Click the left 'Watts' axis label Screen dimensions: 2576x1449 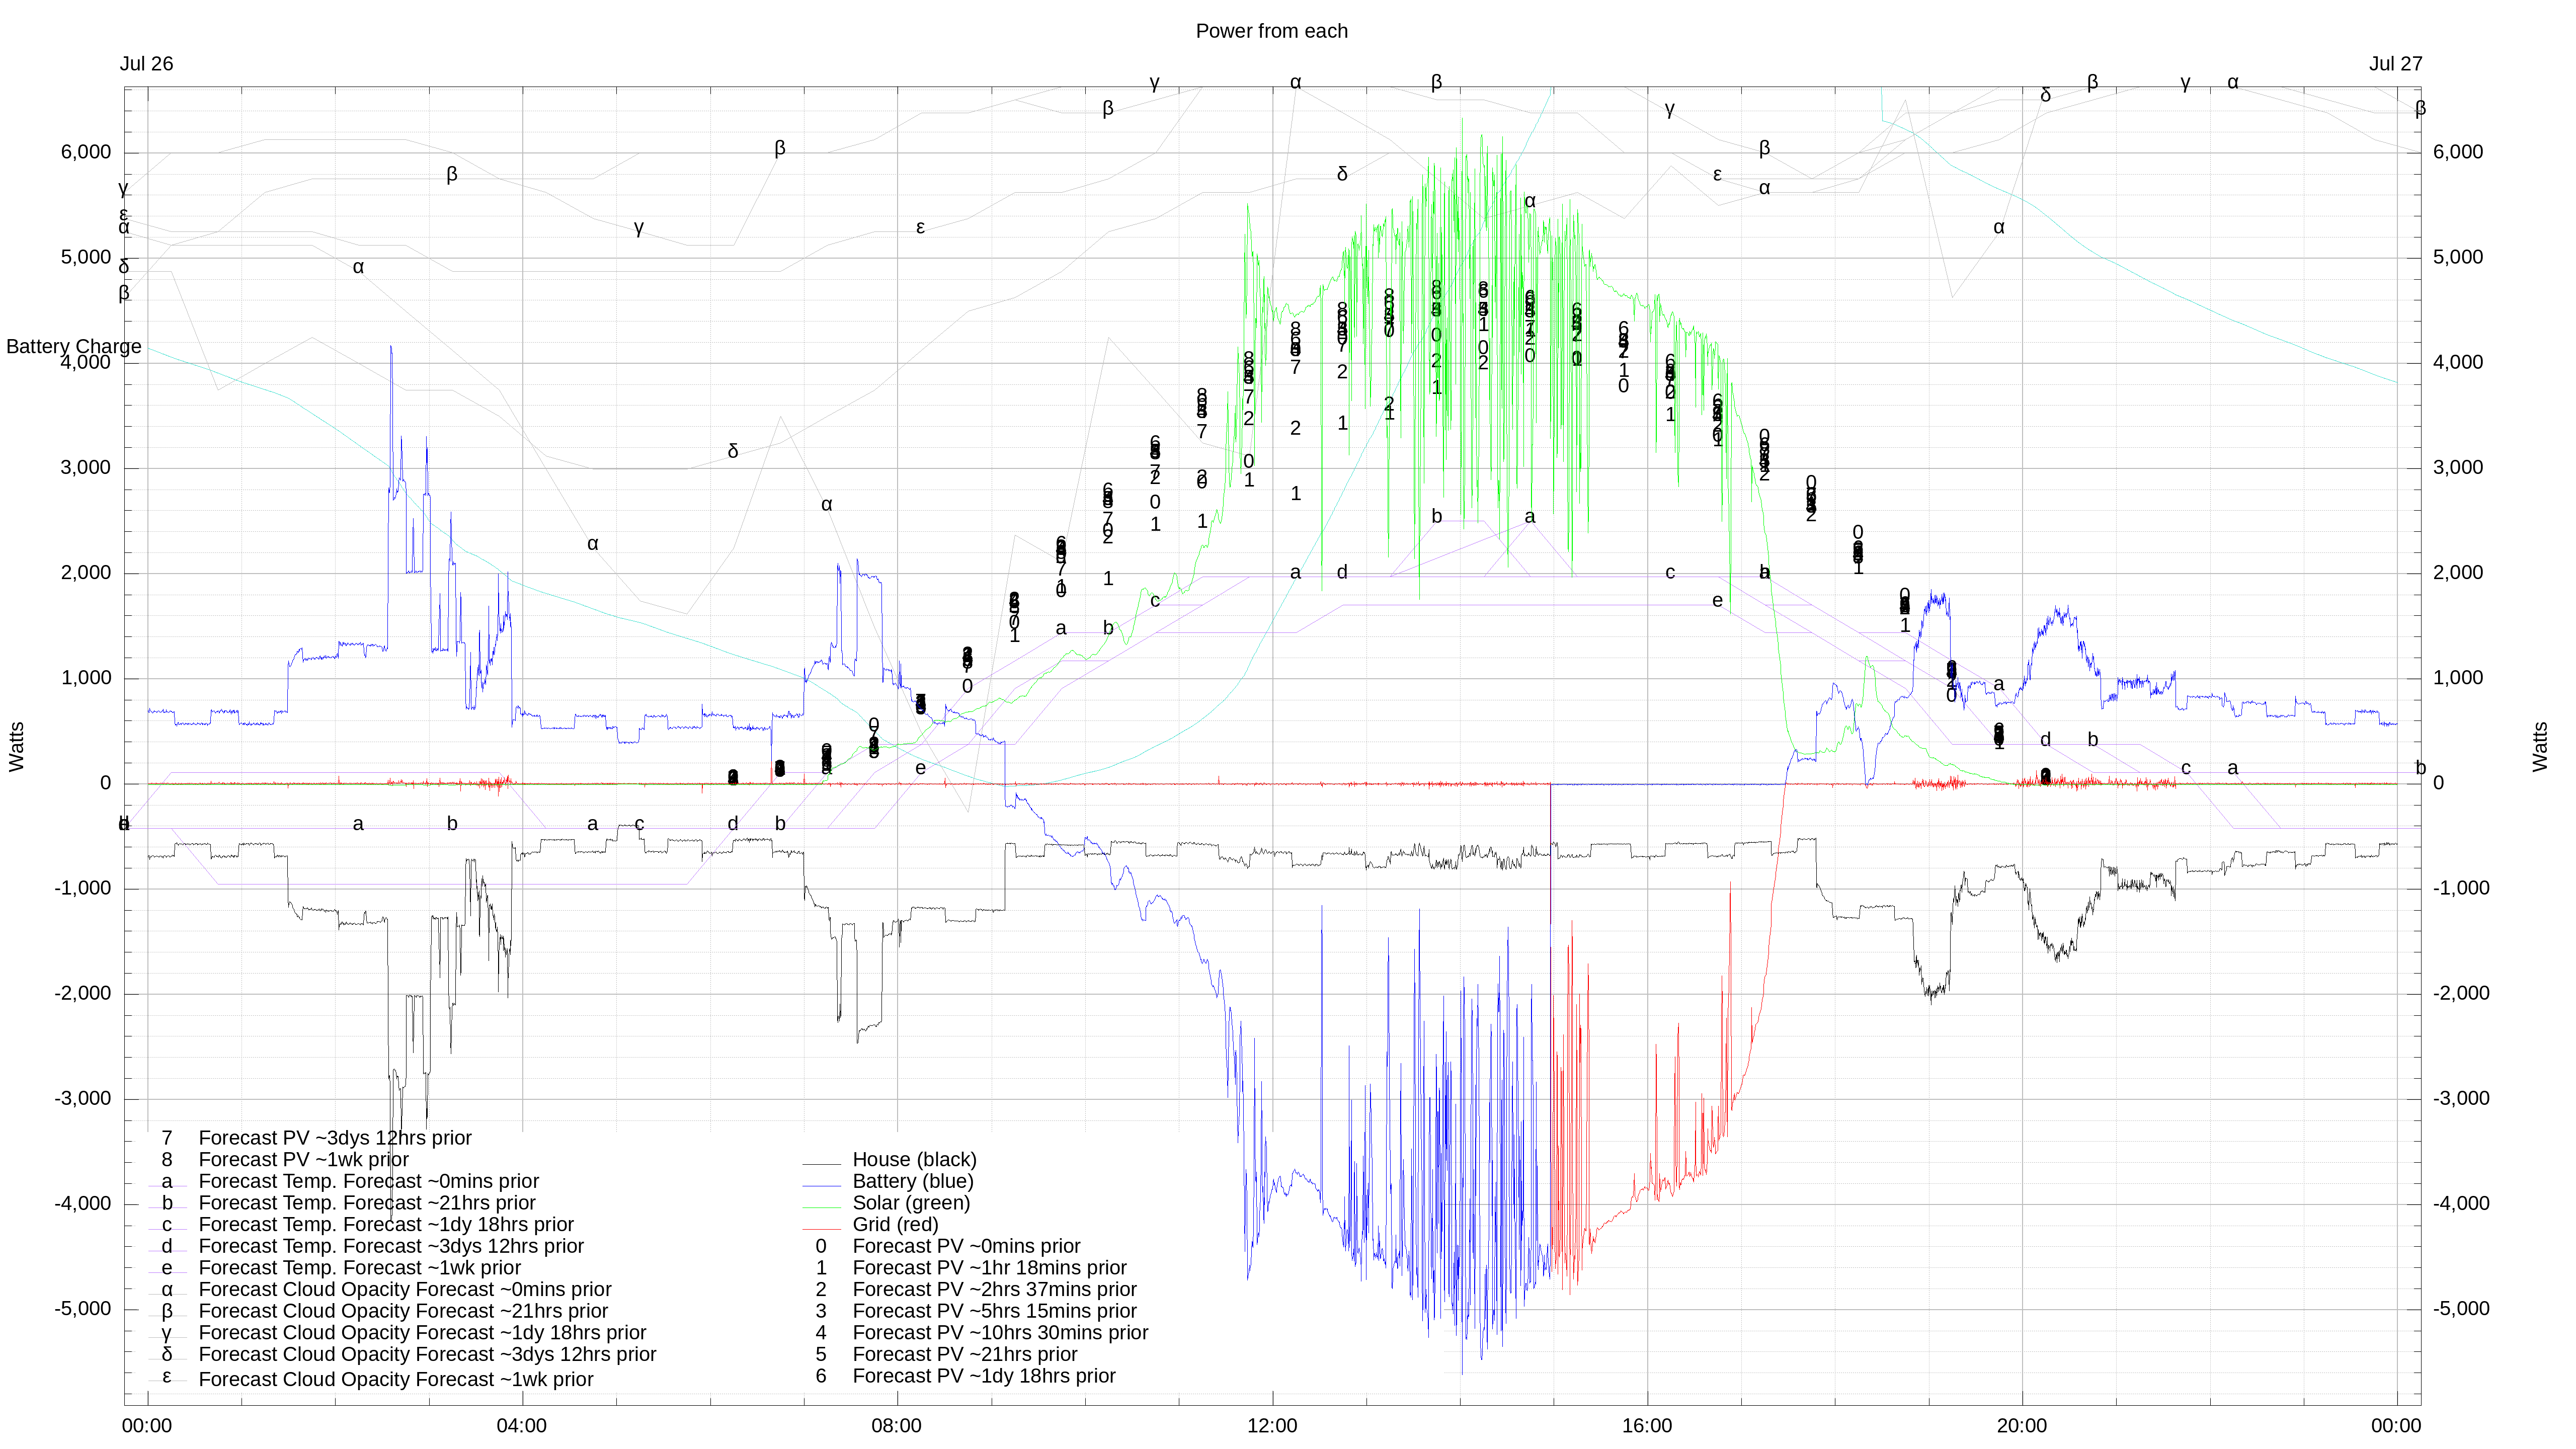(x=17, y=747)
